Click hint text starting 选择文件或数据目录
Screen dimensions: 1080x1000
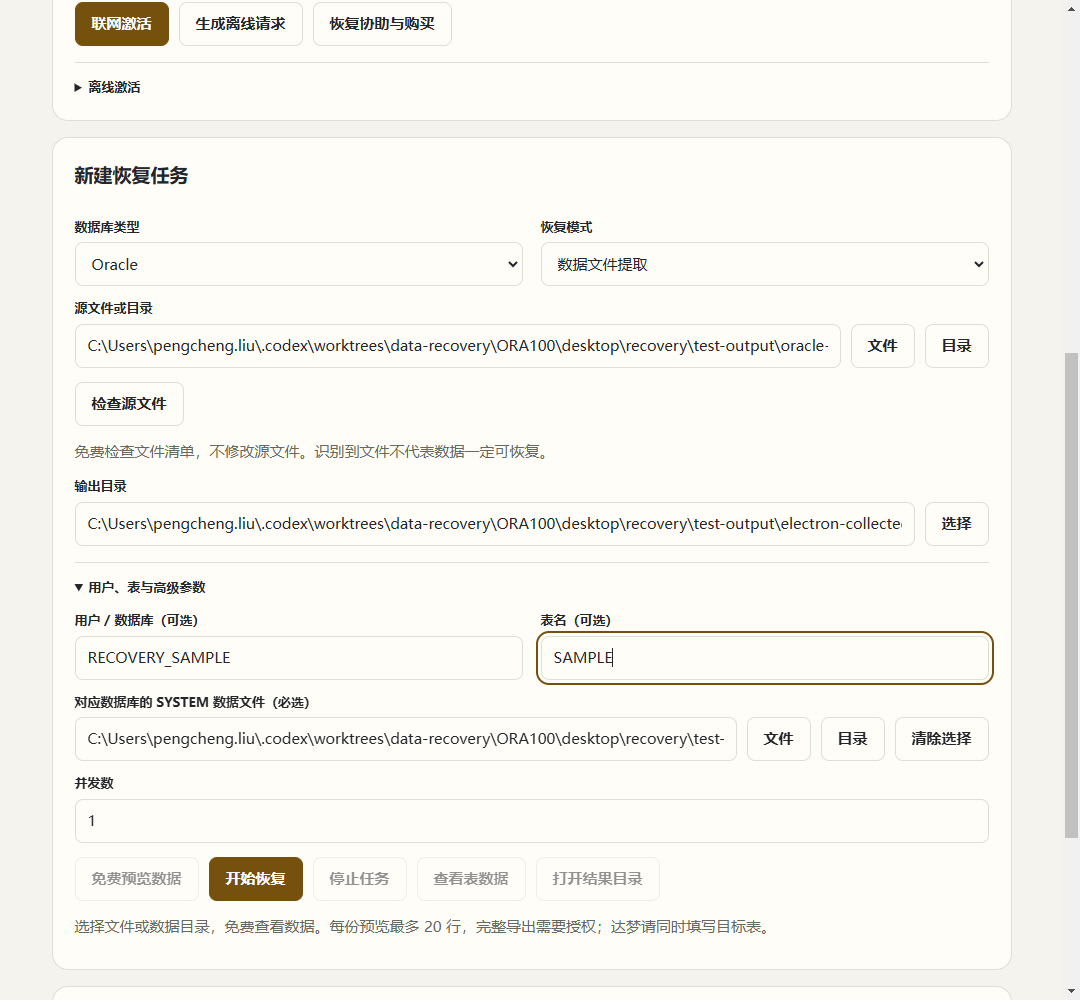pyautogui.click(x=424, y=927)
